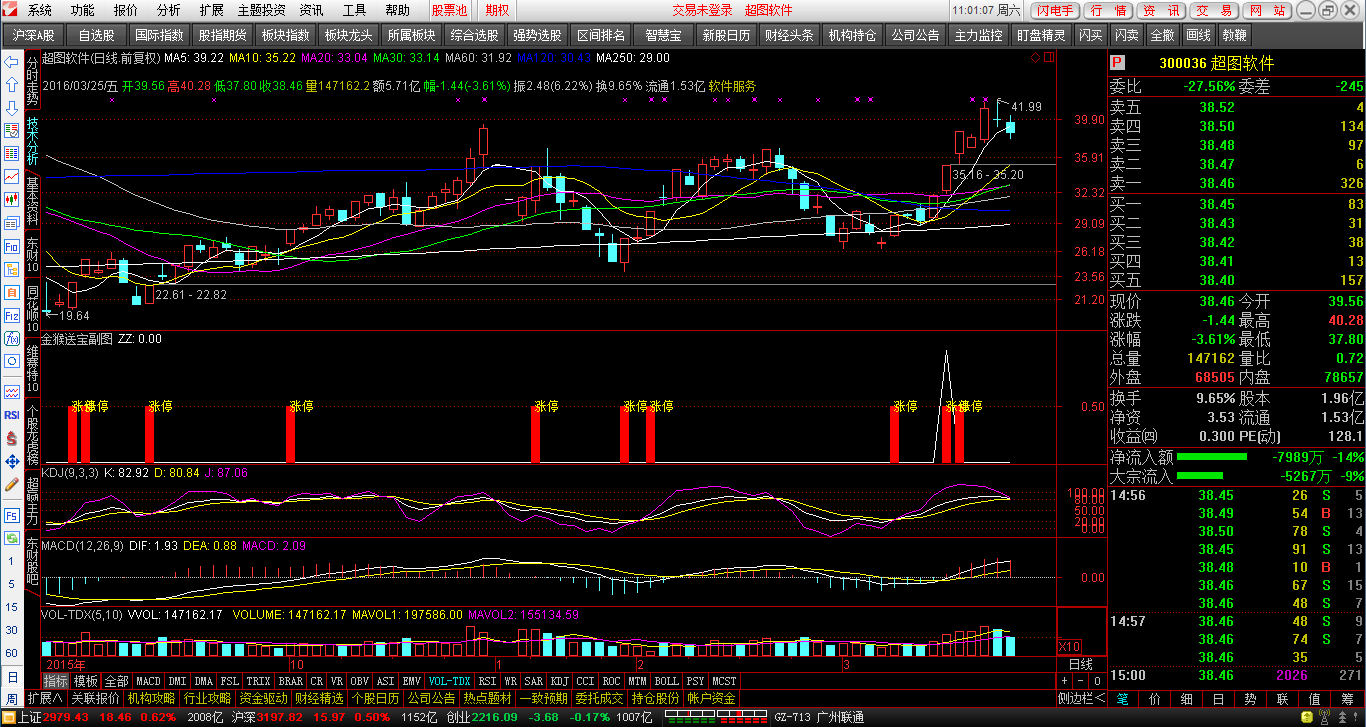The height and width of the screenshot is (727, 1366).
Task: Open the 报价 menu
Action: coord(126,10)
